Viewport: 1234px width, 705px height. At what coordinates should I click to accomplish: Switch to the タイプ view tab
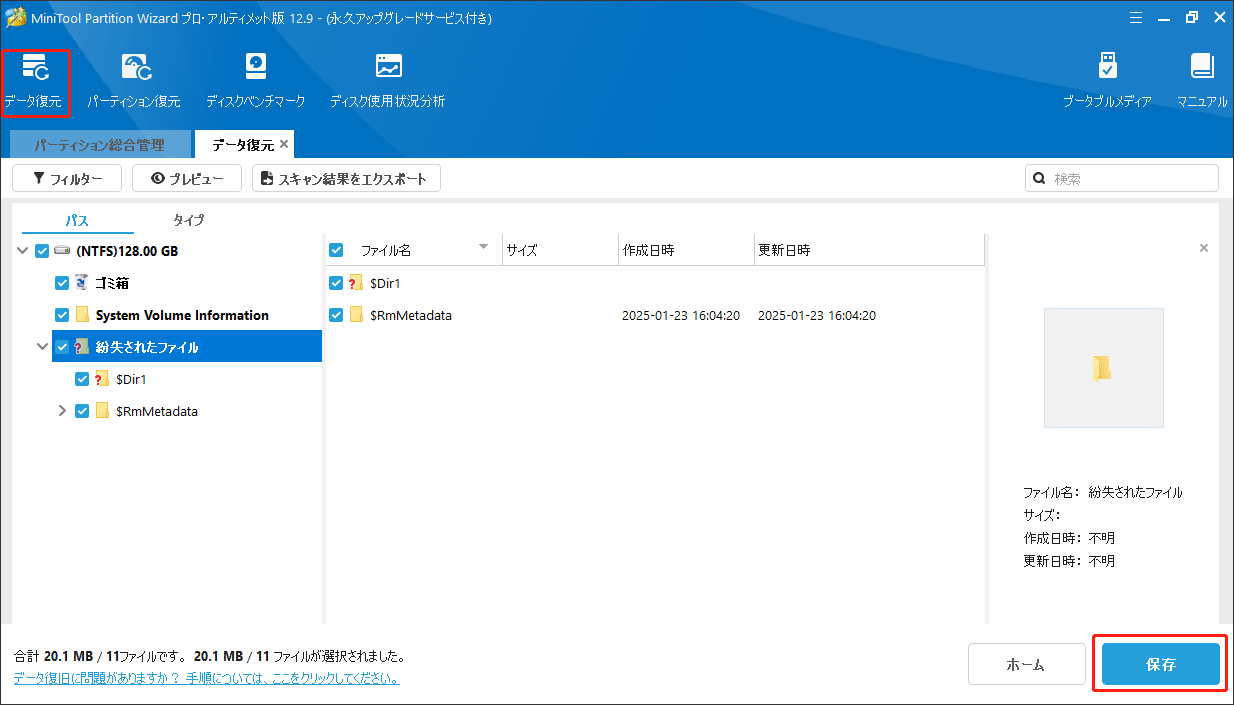(x=188, y=219)
